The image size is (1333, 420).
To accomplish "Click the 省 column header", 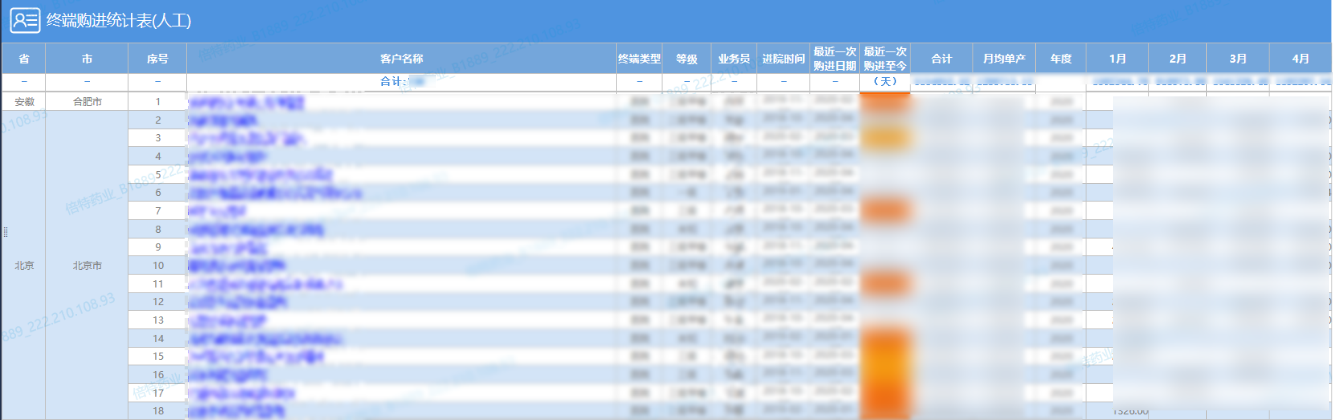I will point(23,59).
